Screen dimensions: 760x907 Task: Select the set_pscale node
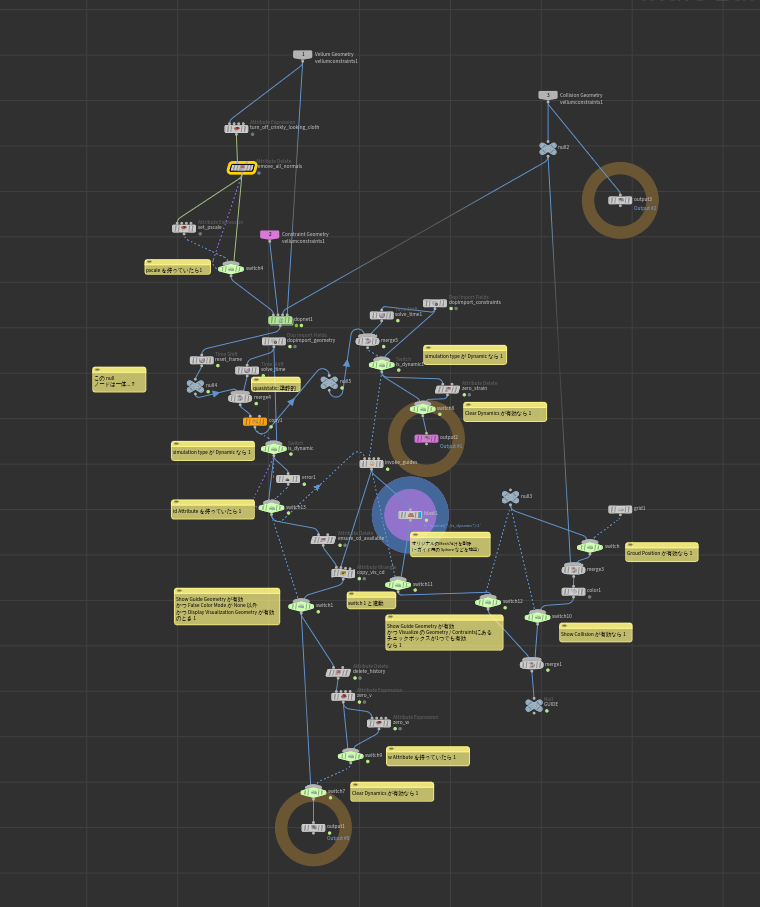(x=184, y=228)
